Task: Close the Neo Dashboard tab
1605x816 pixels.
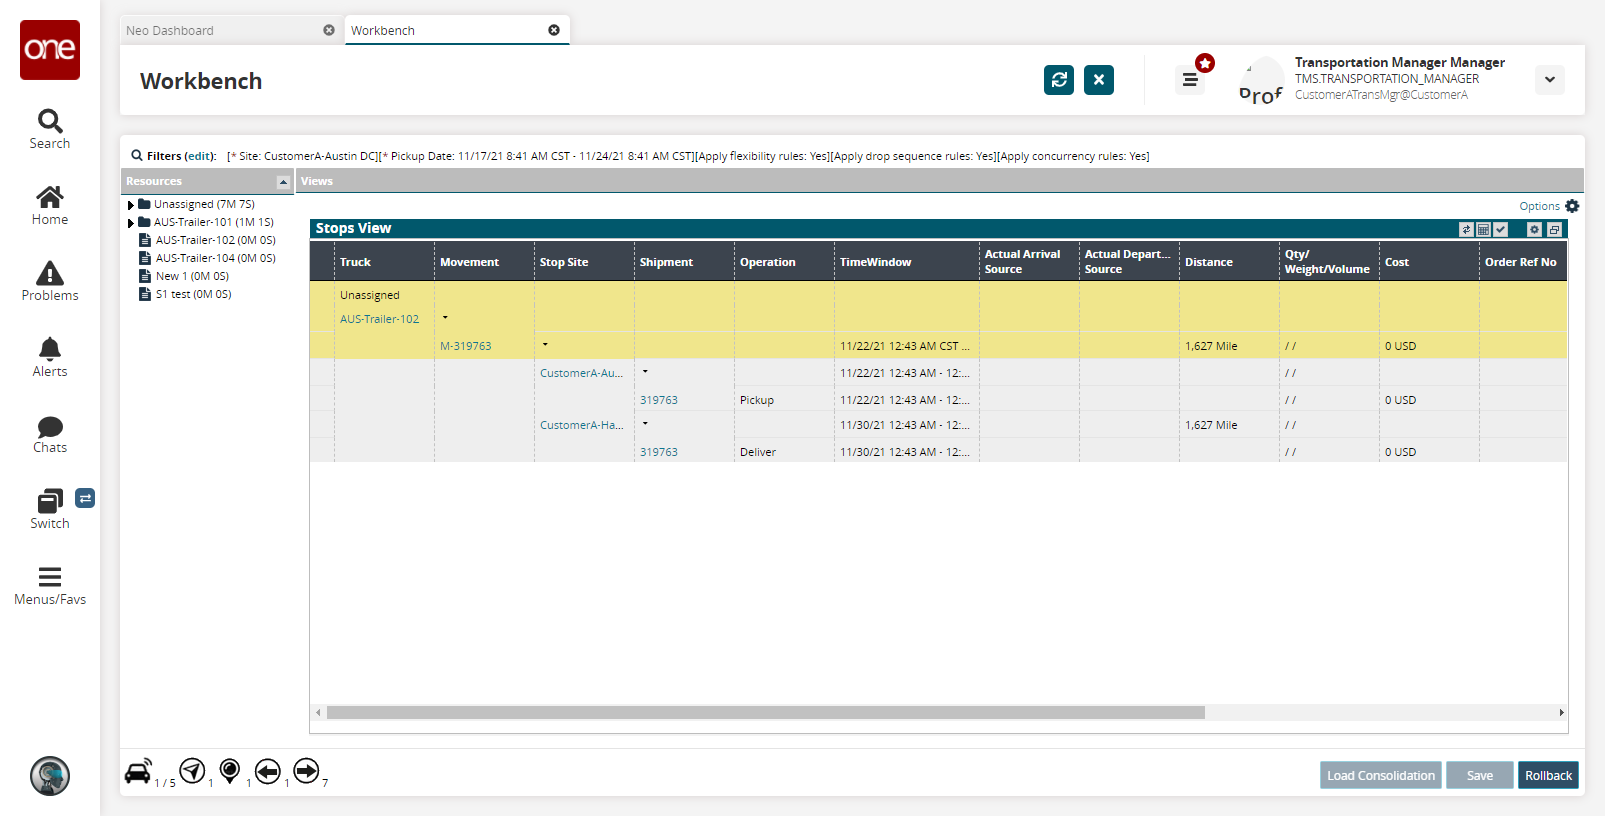Action: tap(329, 30)
